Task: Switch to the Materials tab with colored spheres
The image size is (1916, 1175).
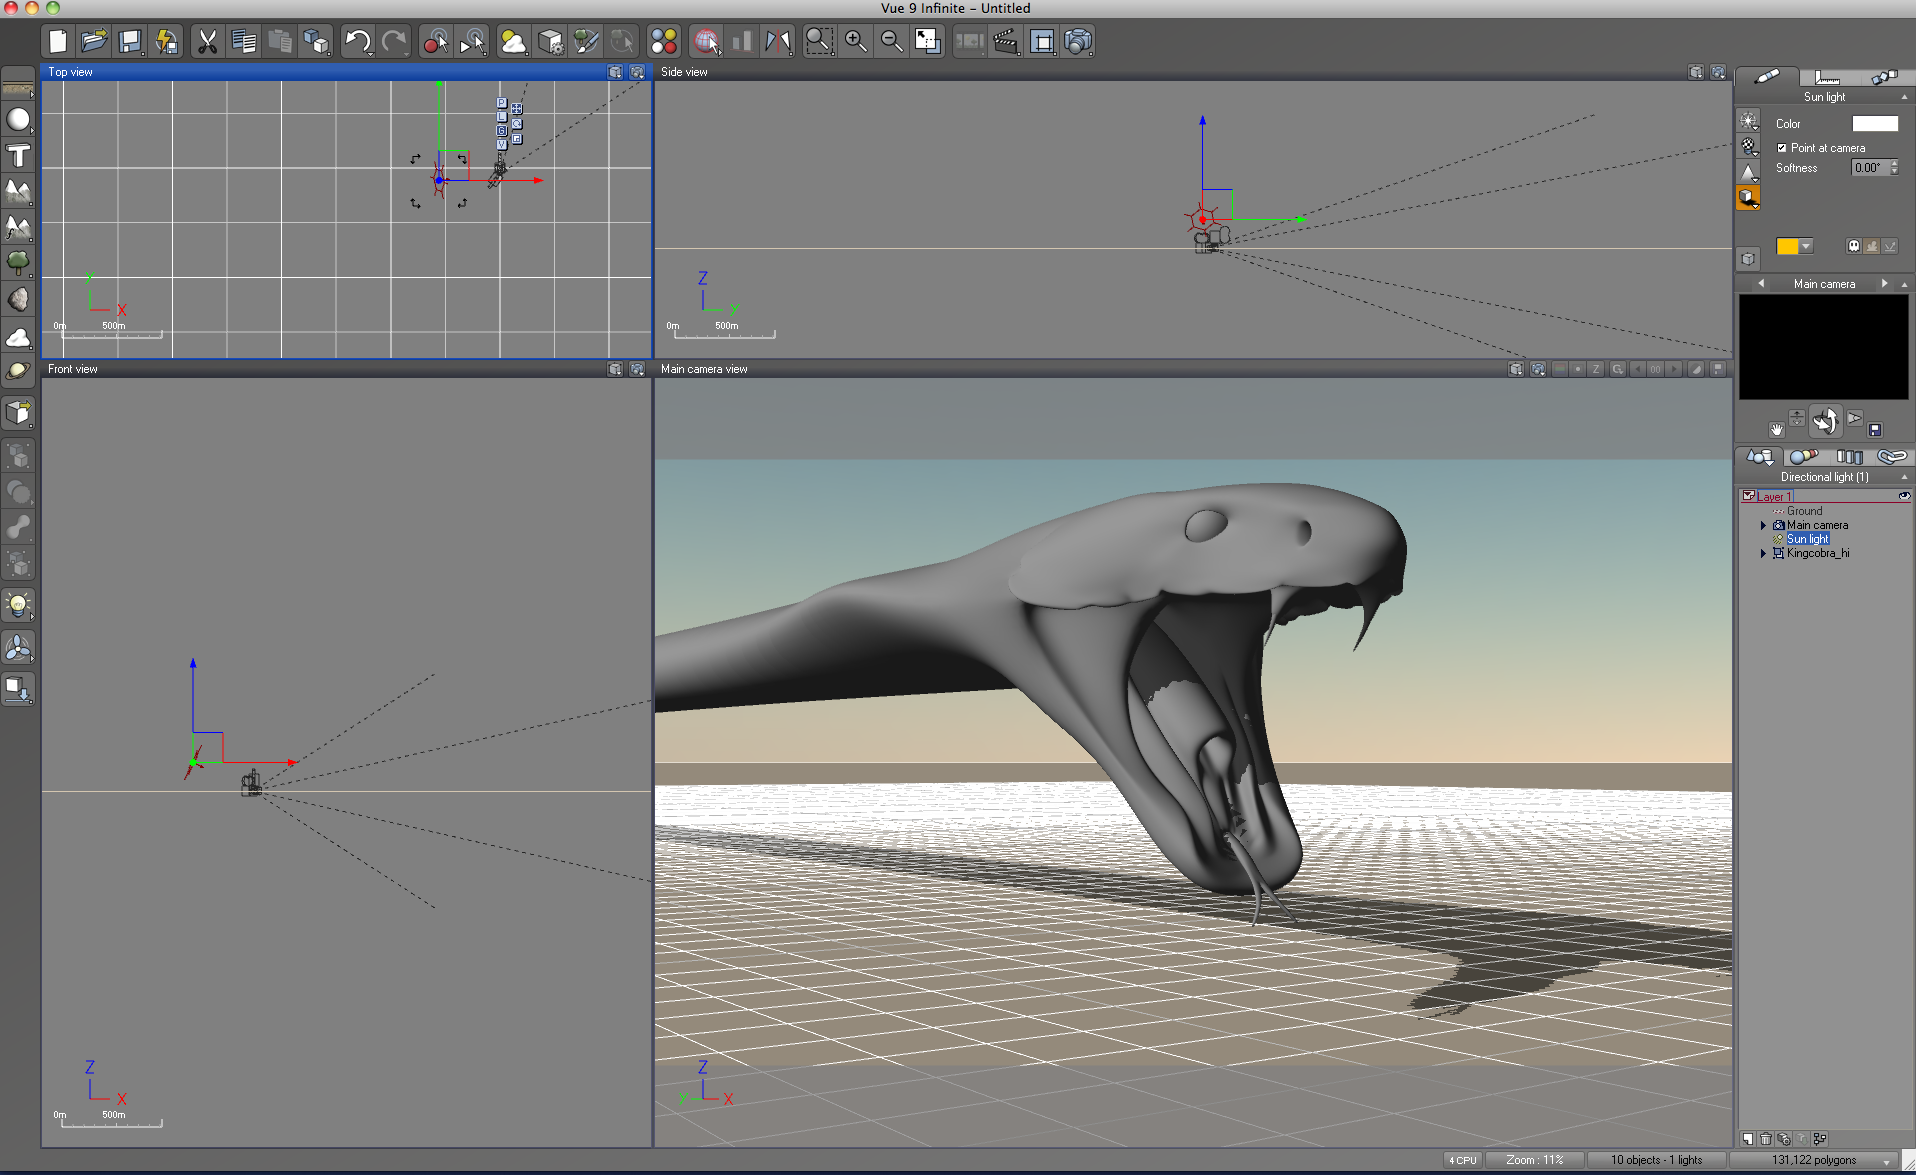Action: pos(1803,457)
